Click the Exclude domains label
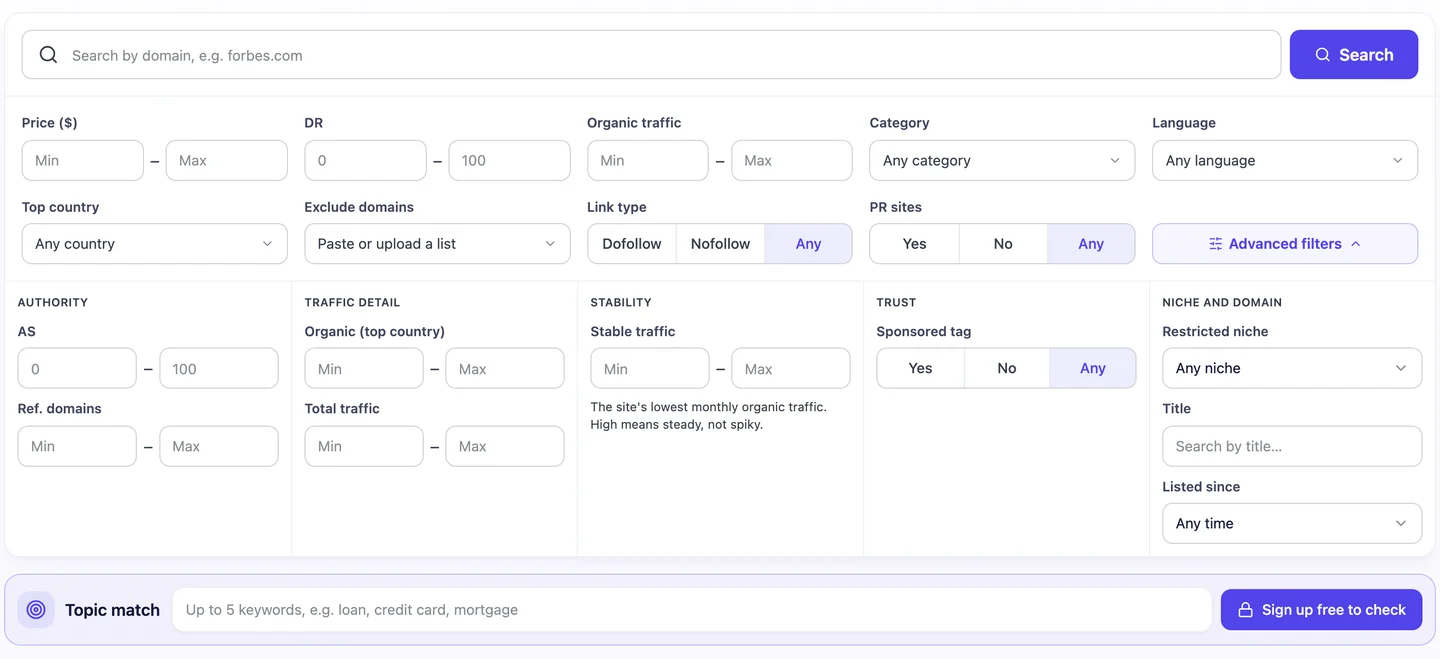 tap(359, 207)
